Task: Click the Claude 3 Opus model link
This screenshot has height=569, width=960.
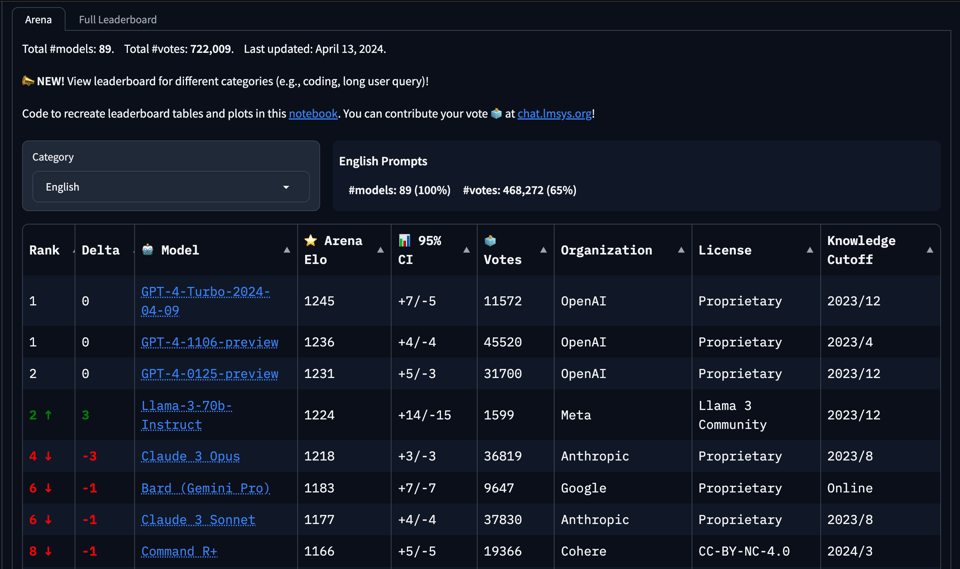Action: click(190, 456)
